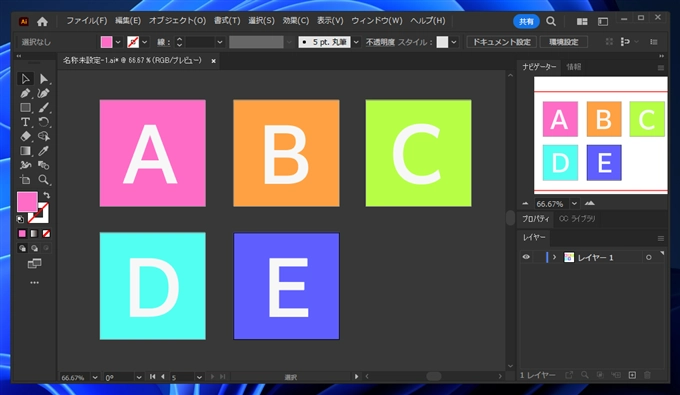Create new layer in Layers panel
This screenshot has height=395, width=680.
(x=632, y=375)
